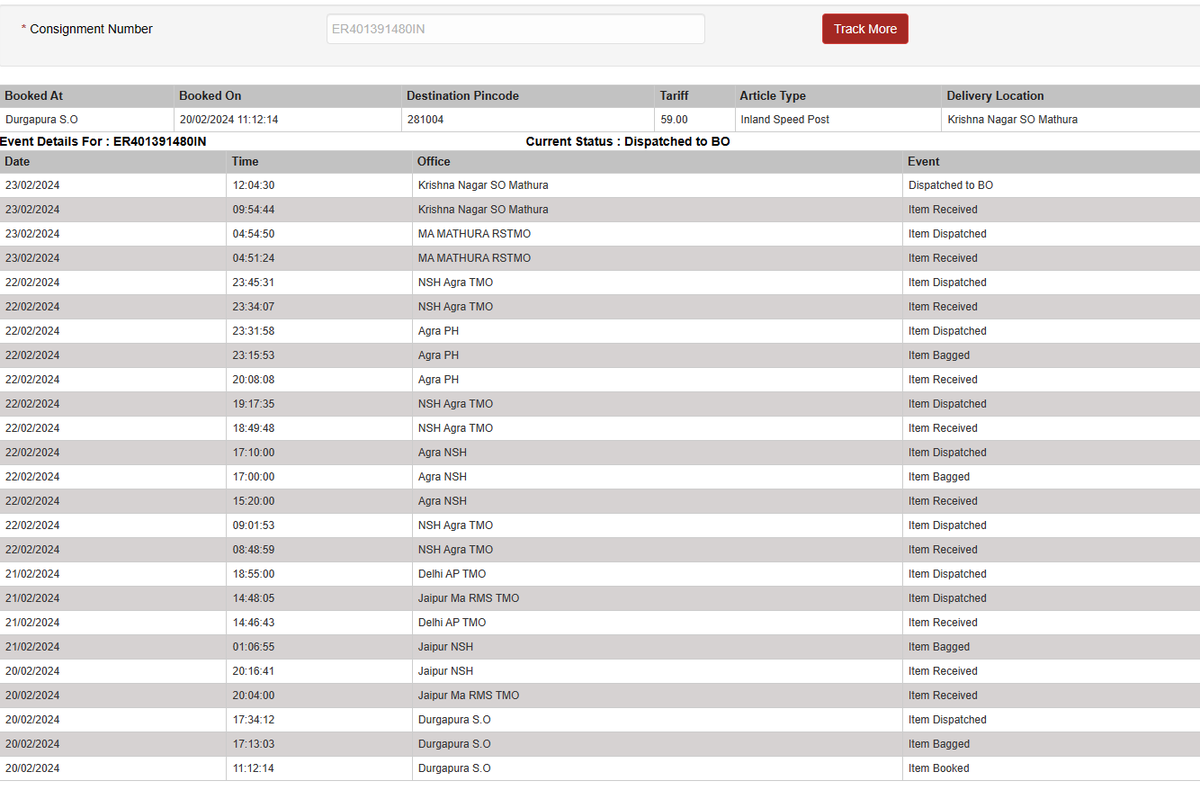Select Jaipur Ma RMS TMO in the 14:48:05 row

coord(468,598)
